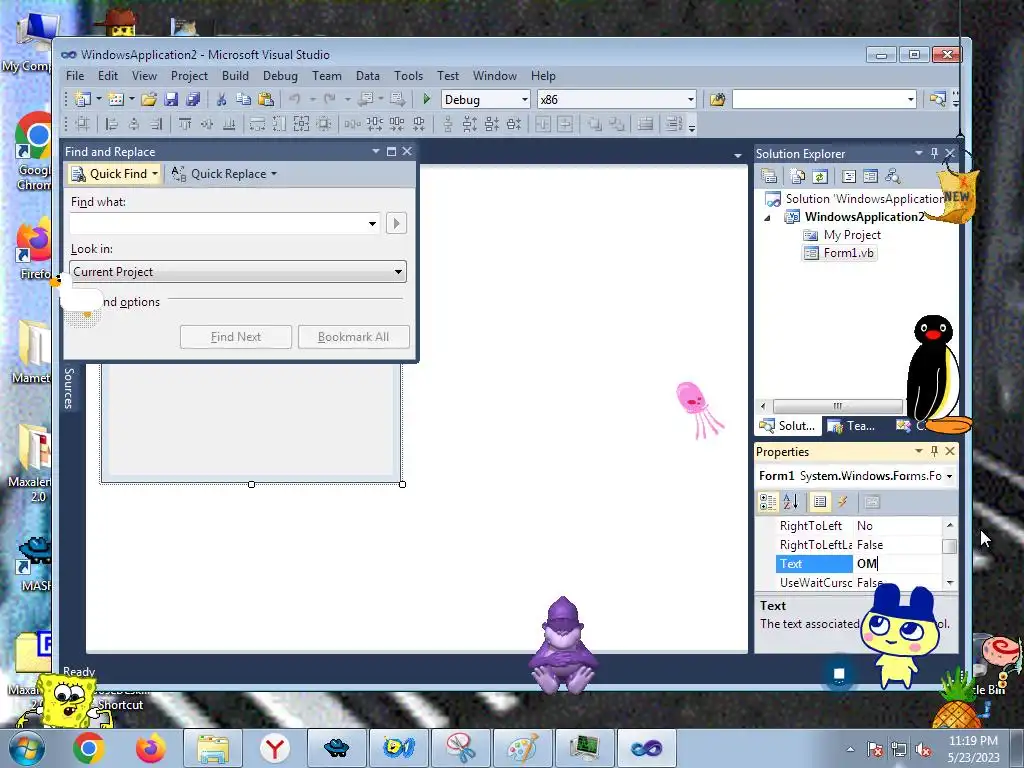
Task: Open the Sources side tab
Action: 69,388
